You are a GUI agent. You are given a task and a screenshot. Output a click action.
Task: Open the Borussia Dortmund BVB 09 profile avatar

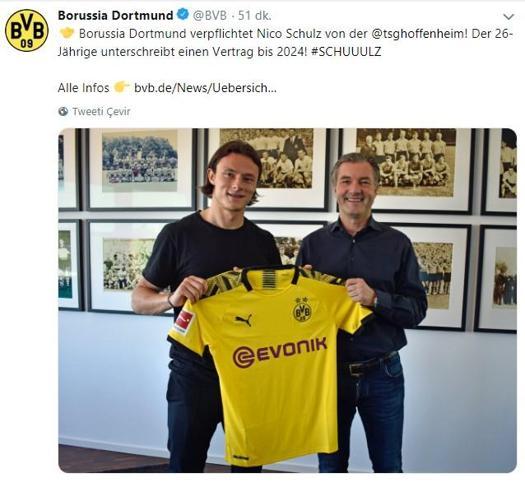pyautogui.click(x=27, y=30)
